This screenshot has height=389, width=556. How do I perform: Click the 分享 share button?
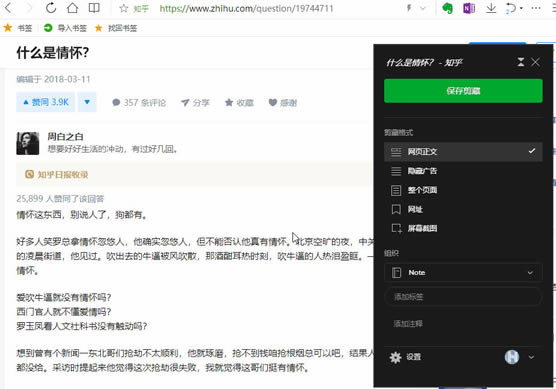tap(195, 103)
